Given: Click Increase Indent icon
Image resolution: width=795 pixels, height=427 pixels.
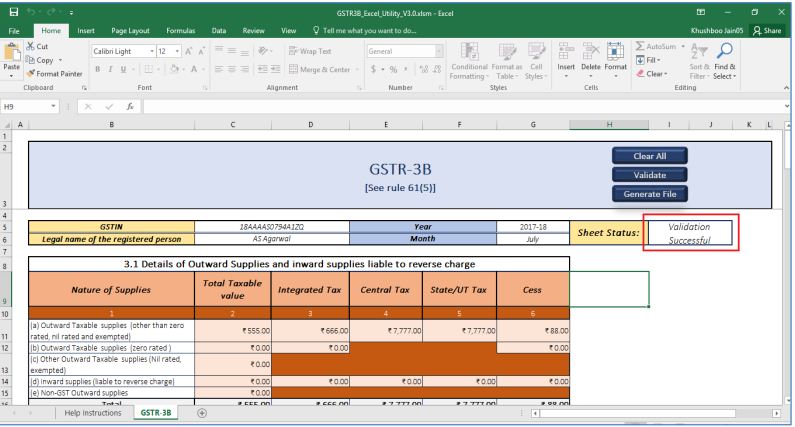Looking at the screenshot, I should click(x=275, y=69).
